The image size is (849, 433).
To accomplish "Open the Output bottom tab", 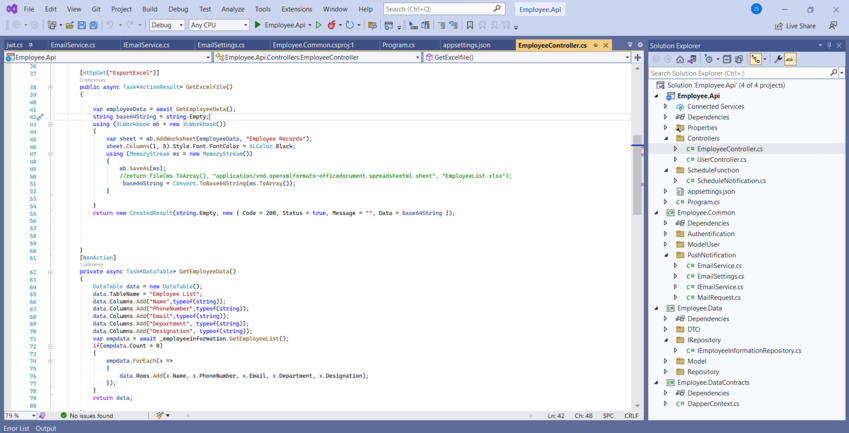I will (46, 429).
